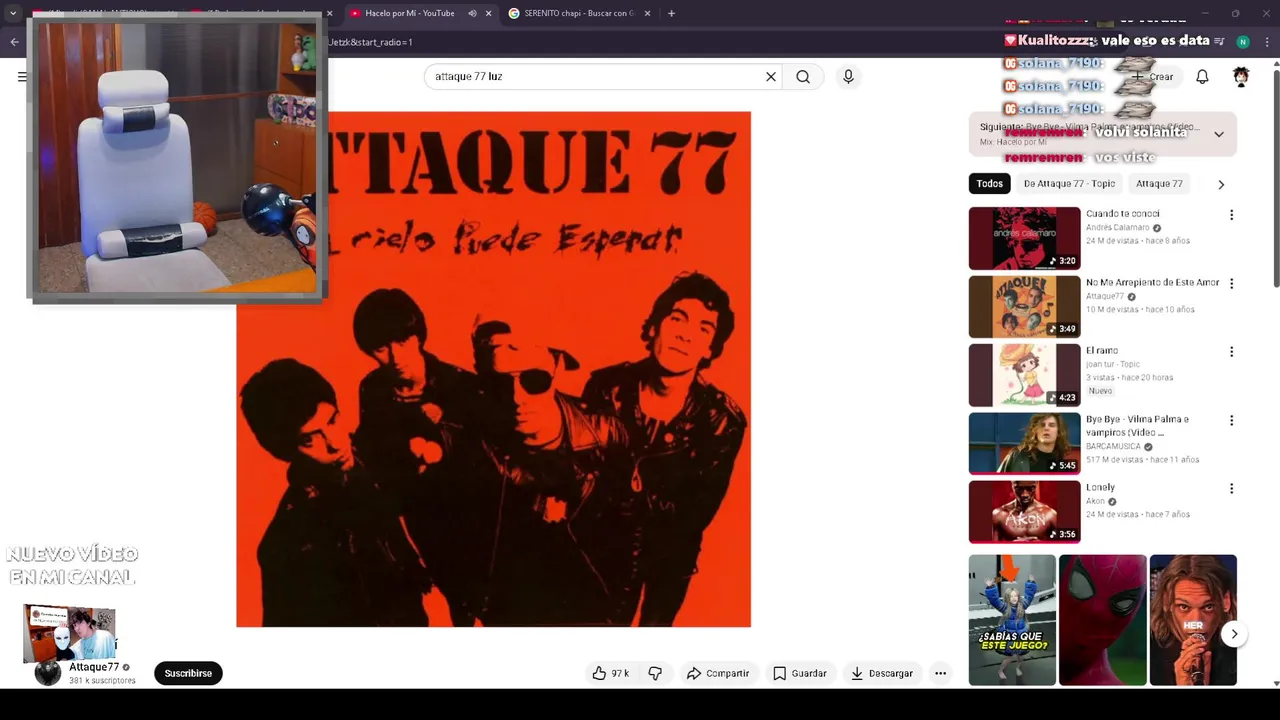Open the browser three-dot menu
Screen dimensions: 1280x720
(x=1267, y=42)
